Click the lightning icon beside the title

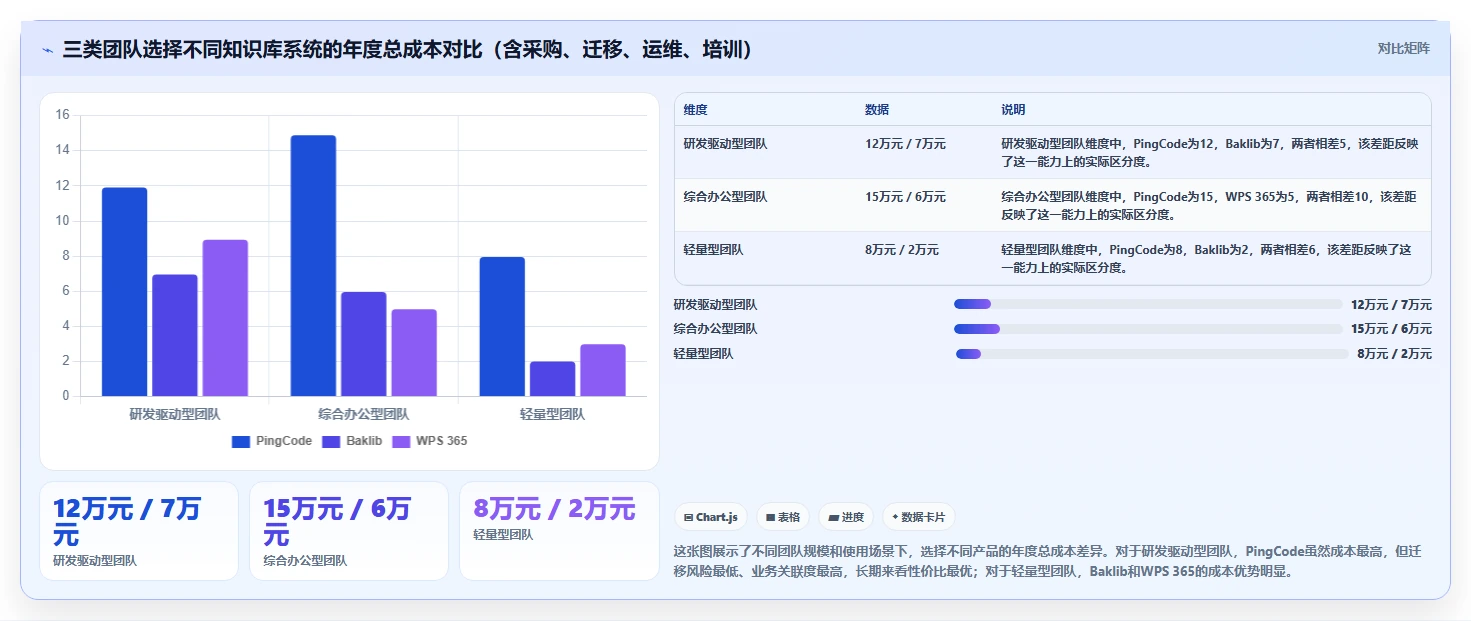click(47, 50)
